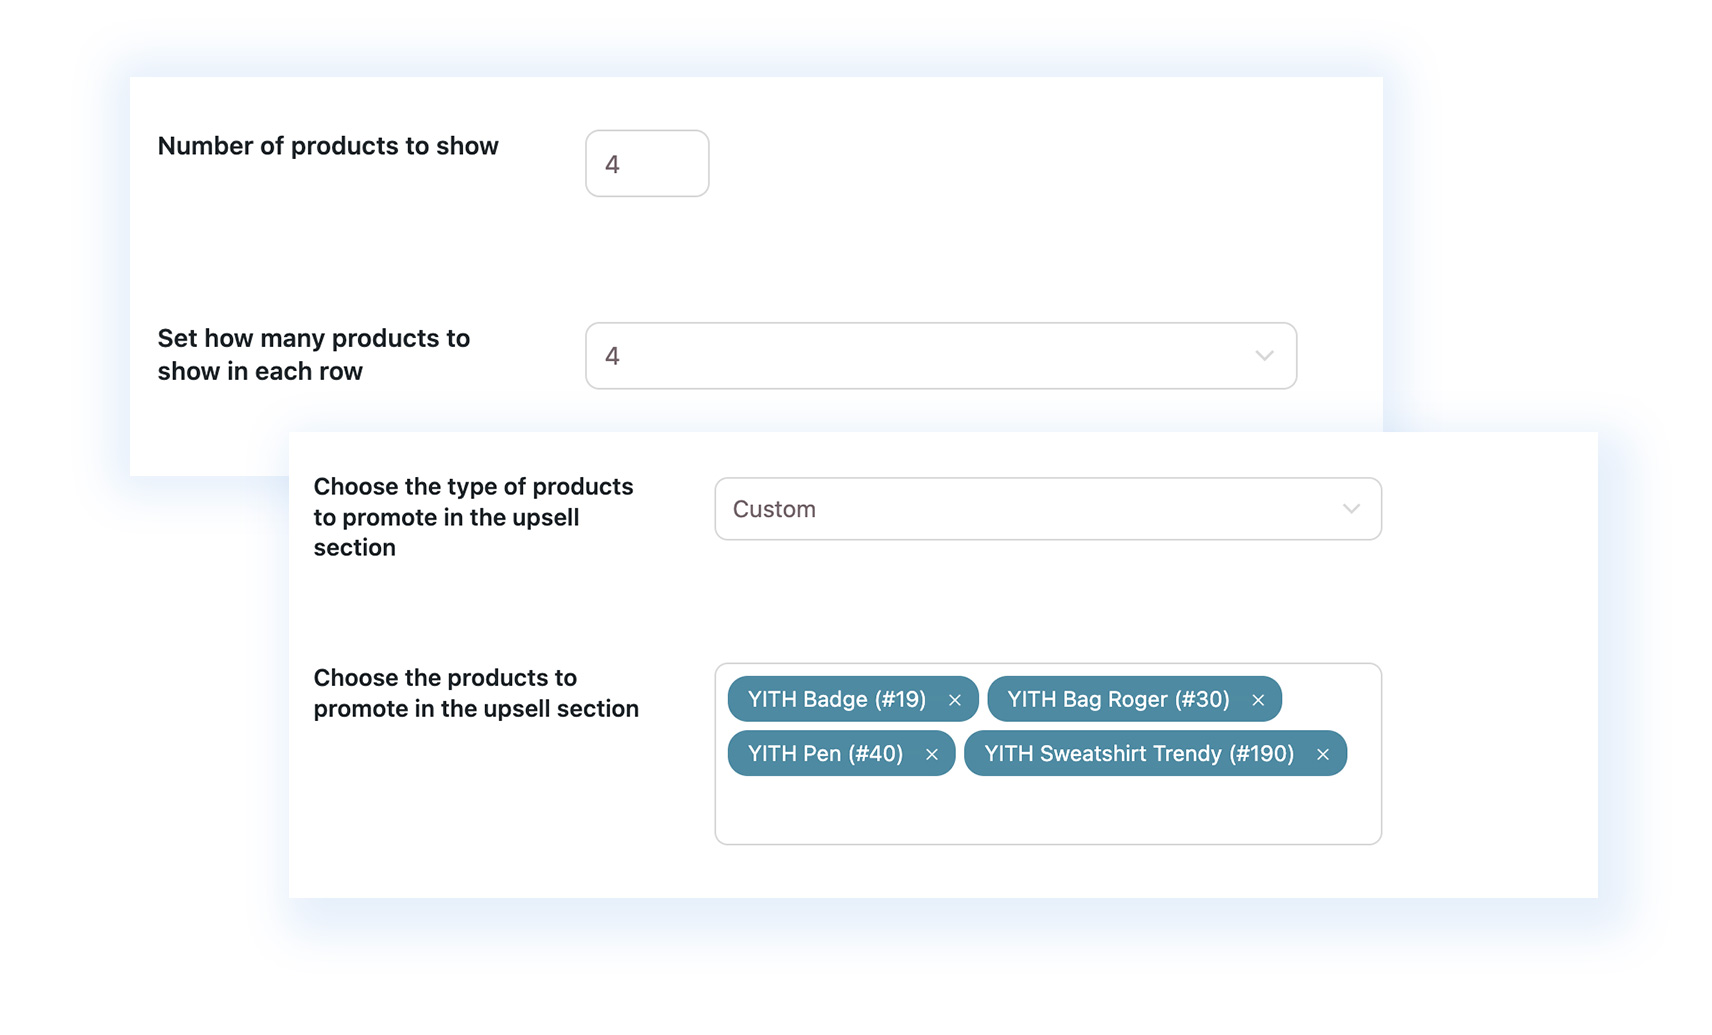The width and height of the screenshot is (1712, 1035).
Task: Select the YITH Pen (#40) tag text
Action: pyautogui.click(x=826, y=753)
